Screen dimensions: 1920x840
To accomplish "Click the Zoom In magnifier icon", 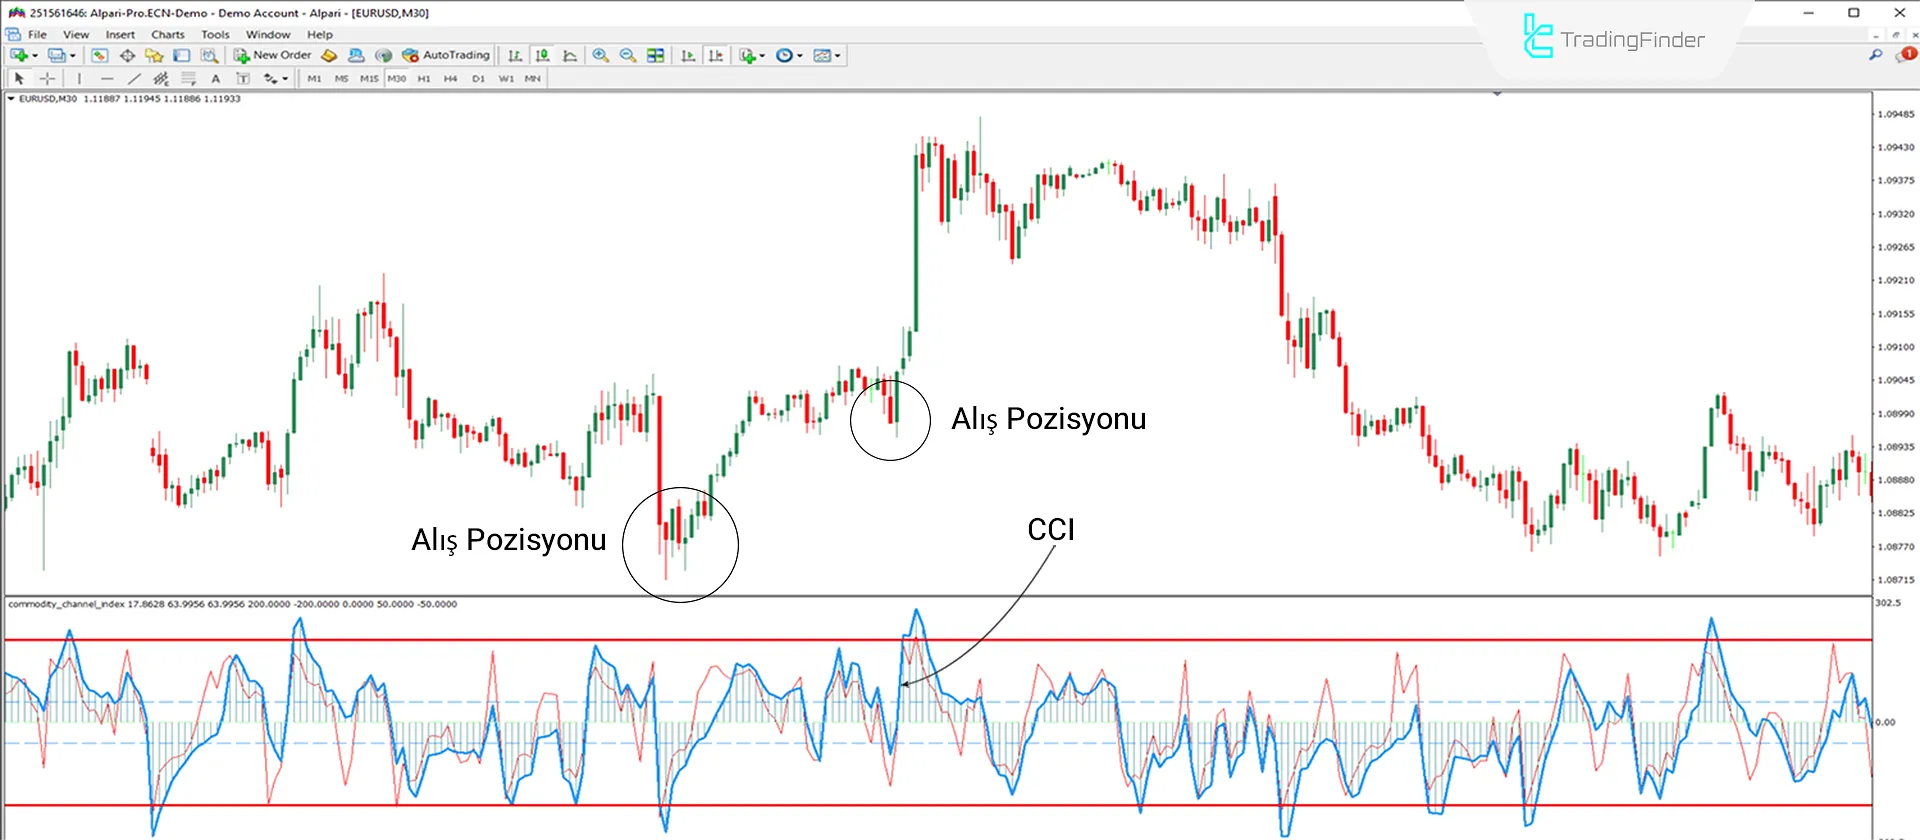I will [x=600, y=56].
